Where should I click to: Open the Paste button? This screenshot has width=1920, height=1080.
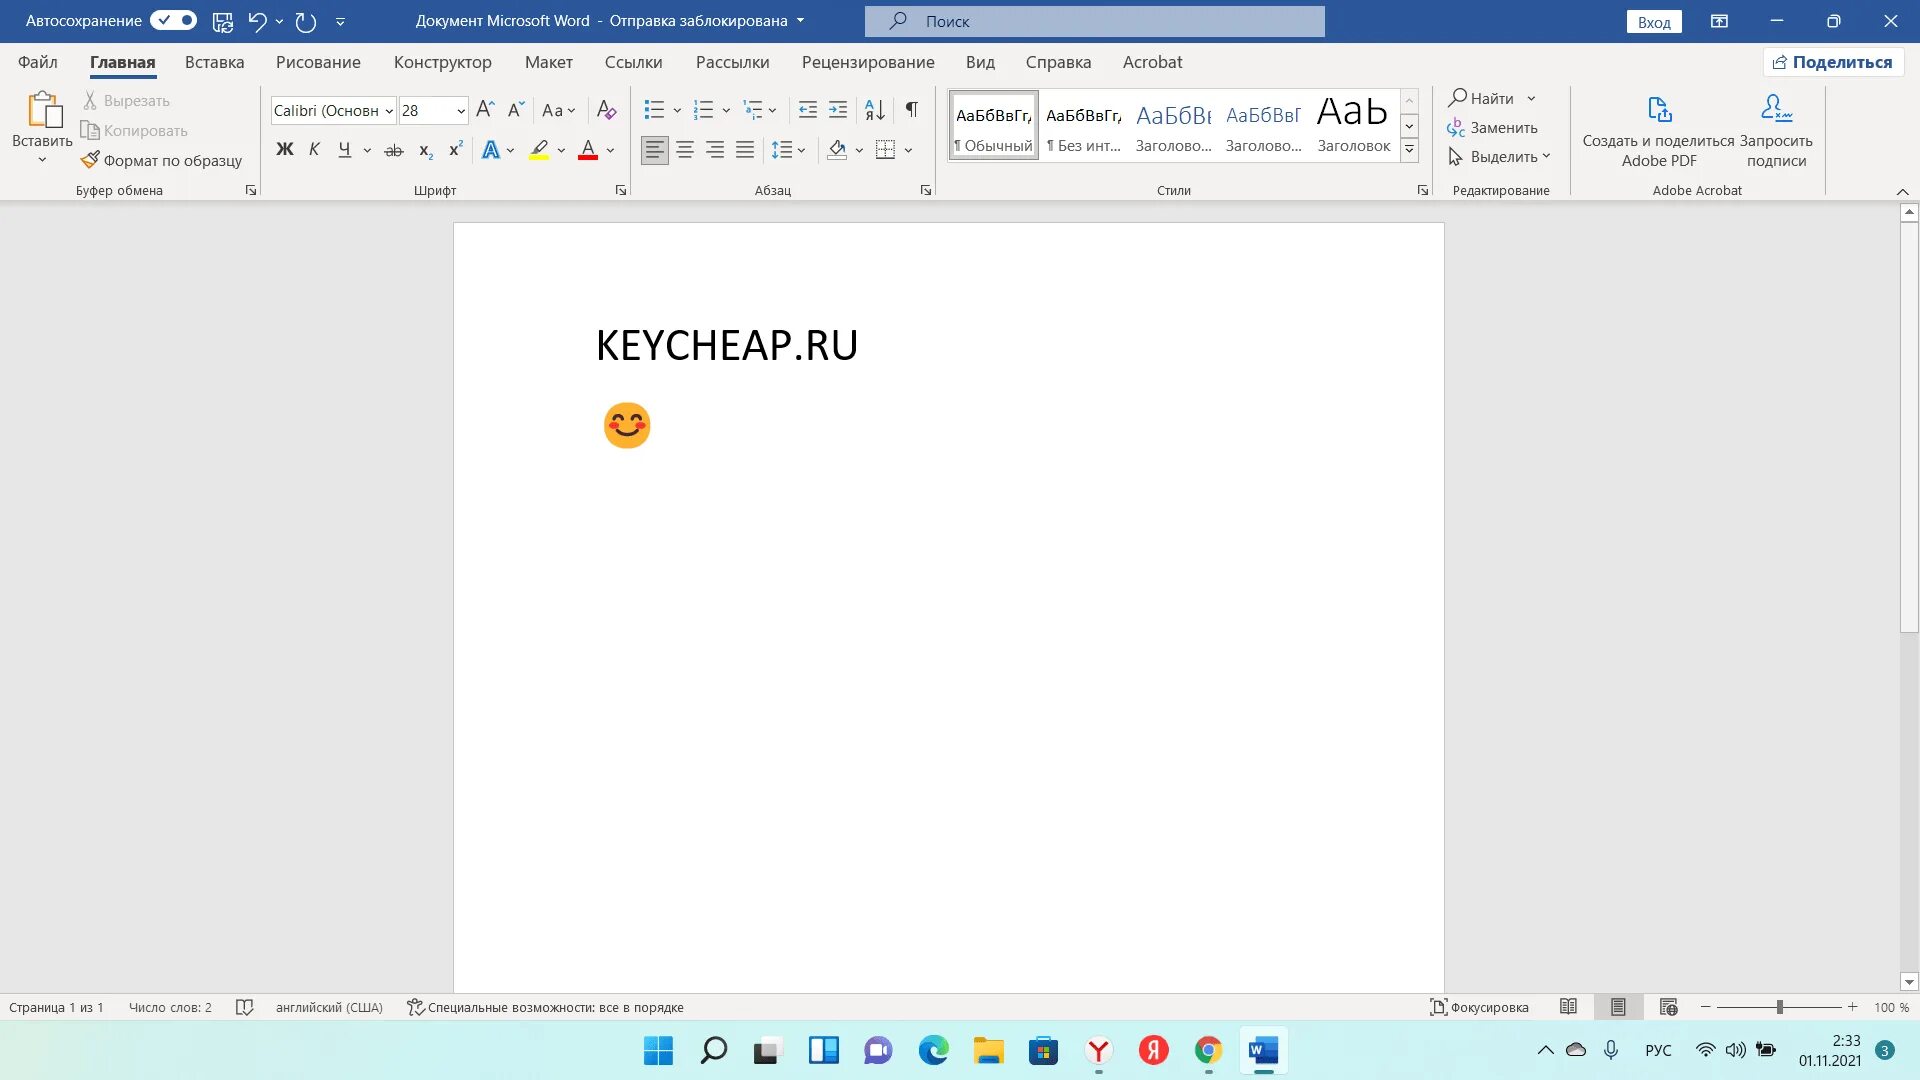(x=42, y=128)
